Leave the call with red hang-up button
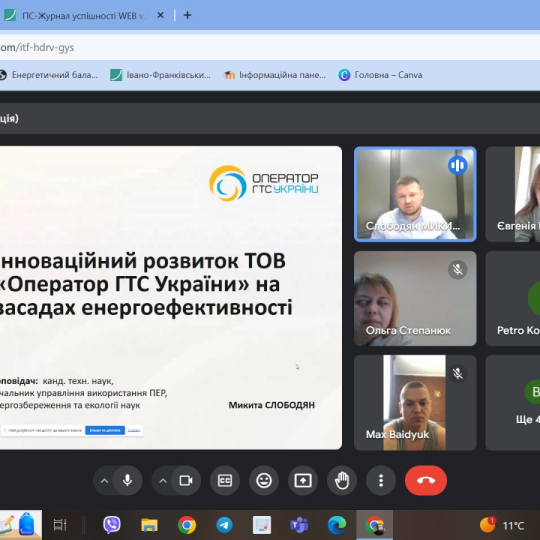540x540 pixels. click(426, 480)
